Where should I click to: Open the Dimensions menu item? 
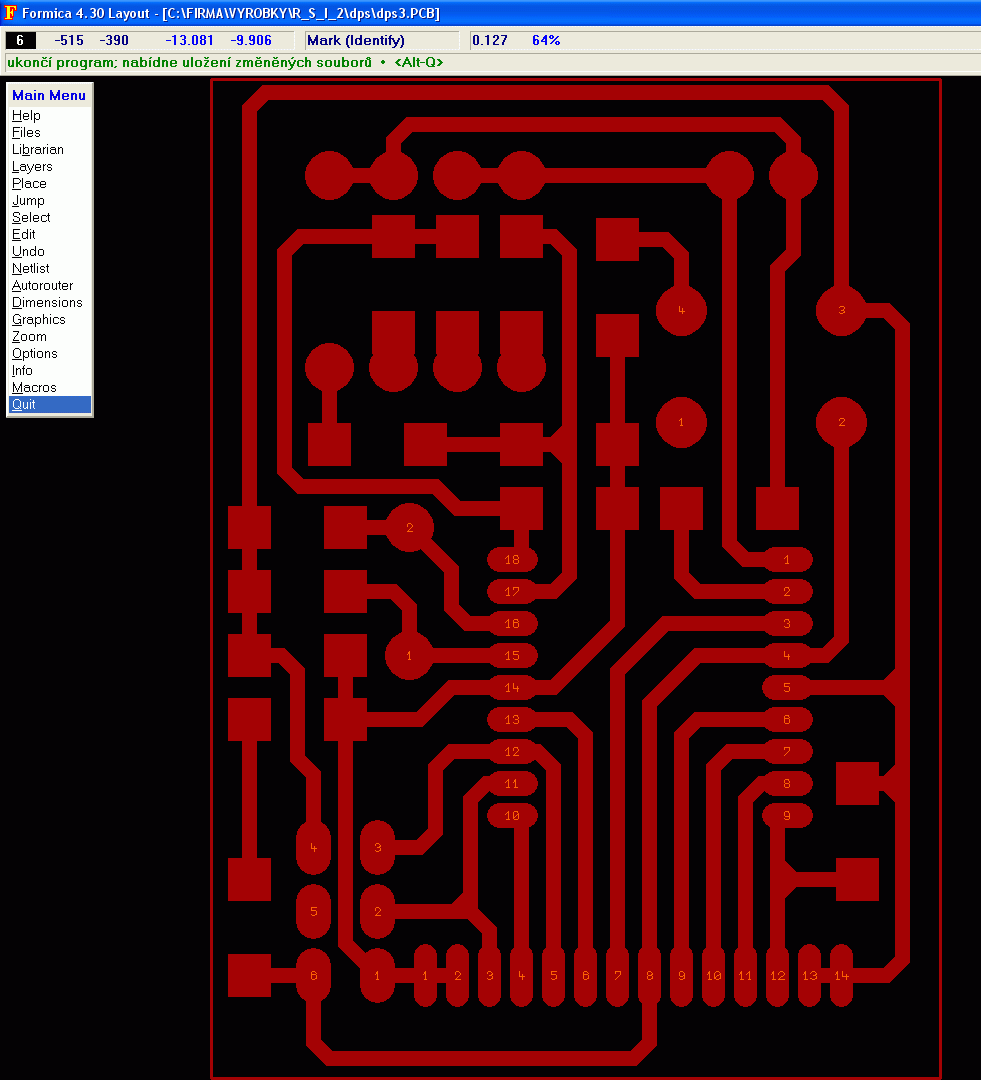click(x=47, y=303)
